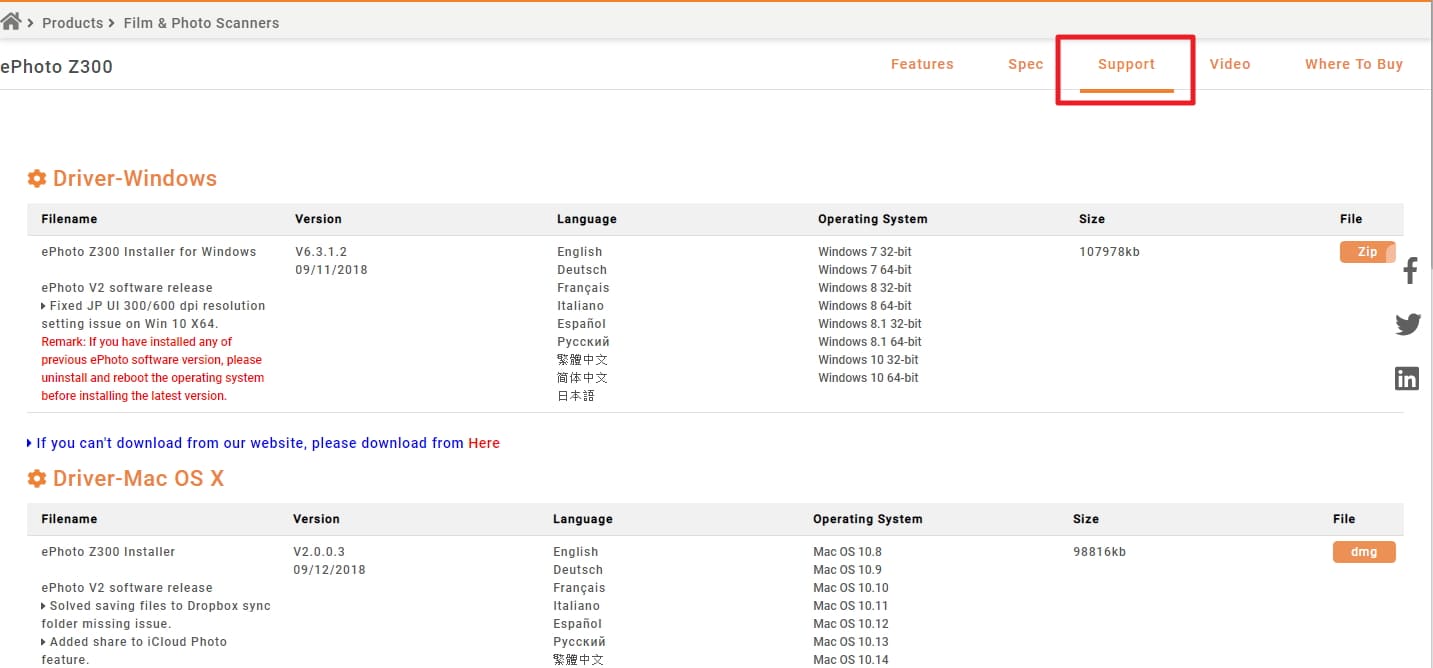Click the Driver-Mac OS X section heading
This screenshot has height=668, width=1433.
click(x=138, y=479)
